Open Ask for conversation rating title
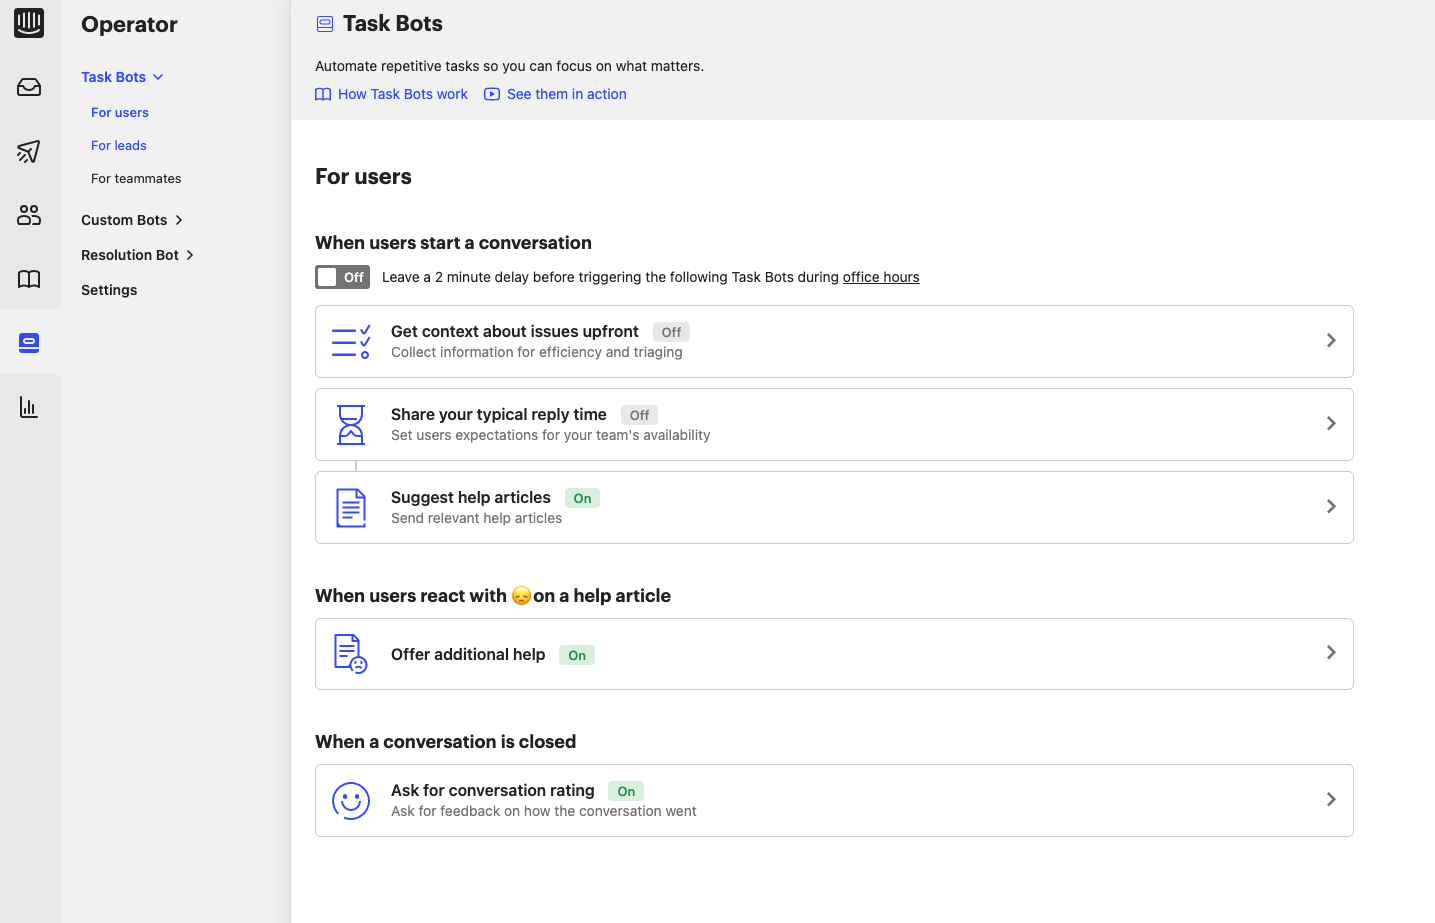This screenshot has width=1435, height=923. tap(493, 790)
